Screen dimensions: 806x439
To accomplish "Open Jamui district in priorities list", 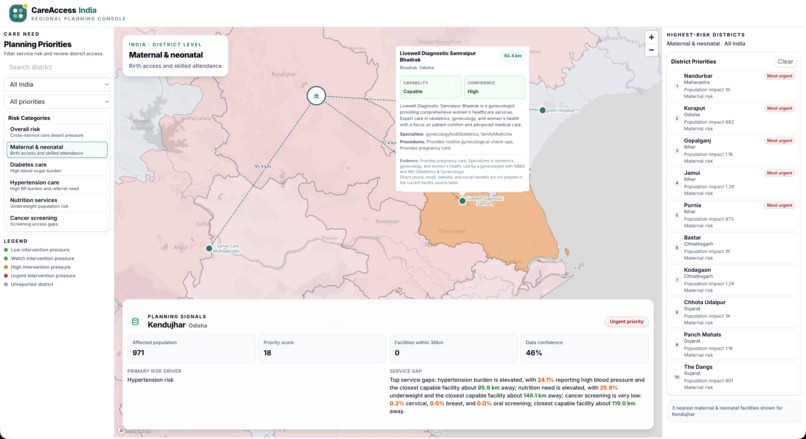I will click(x=734, y=183).
